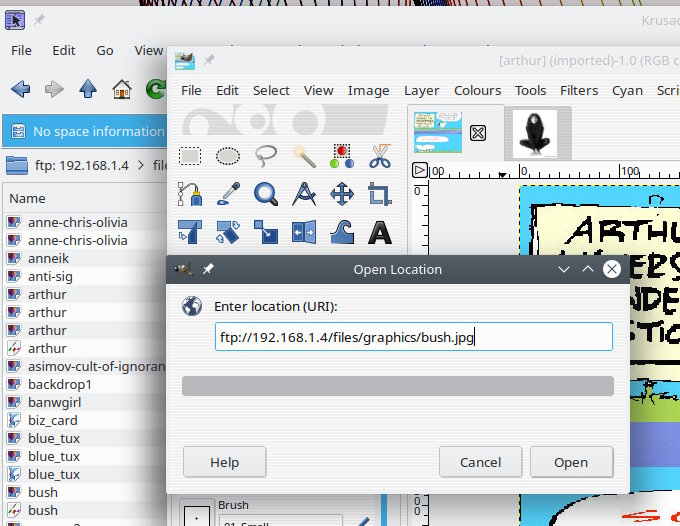Select the Text tool
The width and height of the screenshot is (680, 526).
point(380,232)
